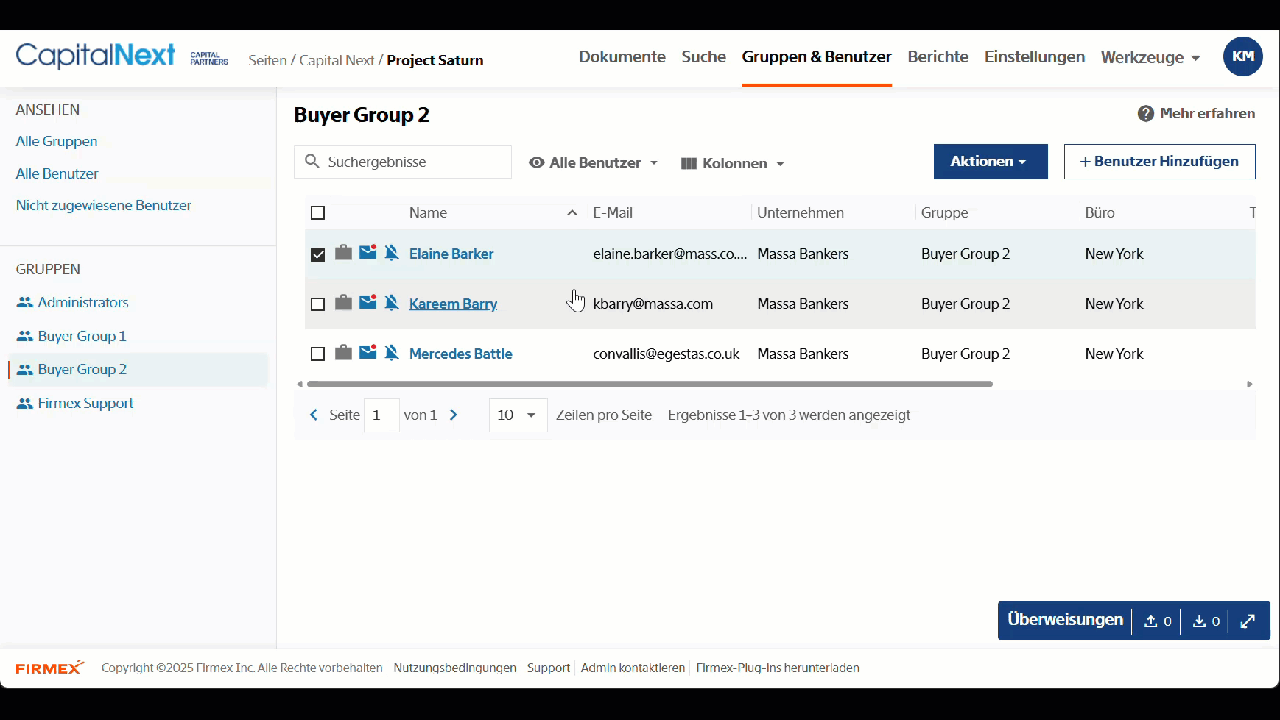Click mail envelope icon in Elaine Barker row
The image size is (1280, 720).
coord(368,252)
